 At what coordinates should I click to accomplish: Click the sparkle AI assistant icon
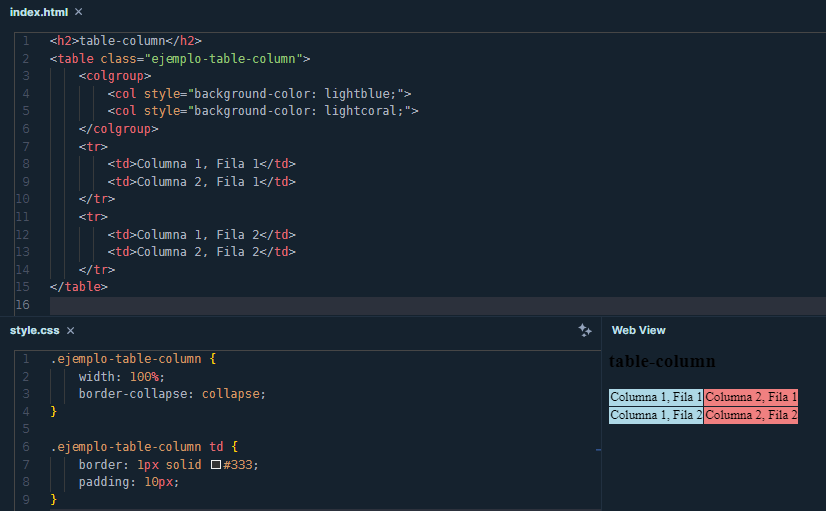pyautogui.click(x=585, y=330)
